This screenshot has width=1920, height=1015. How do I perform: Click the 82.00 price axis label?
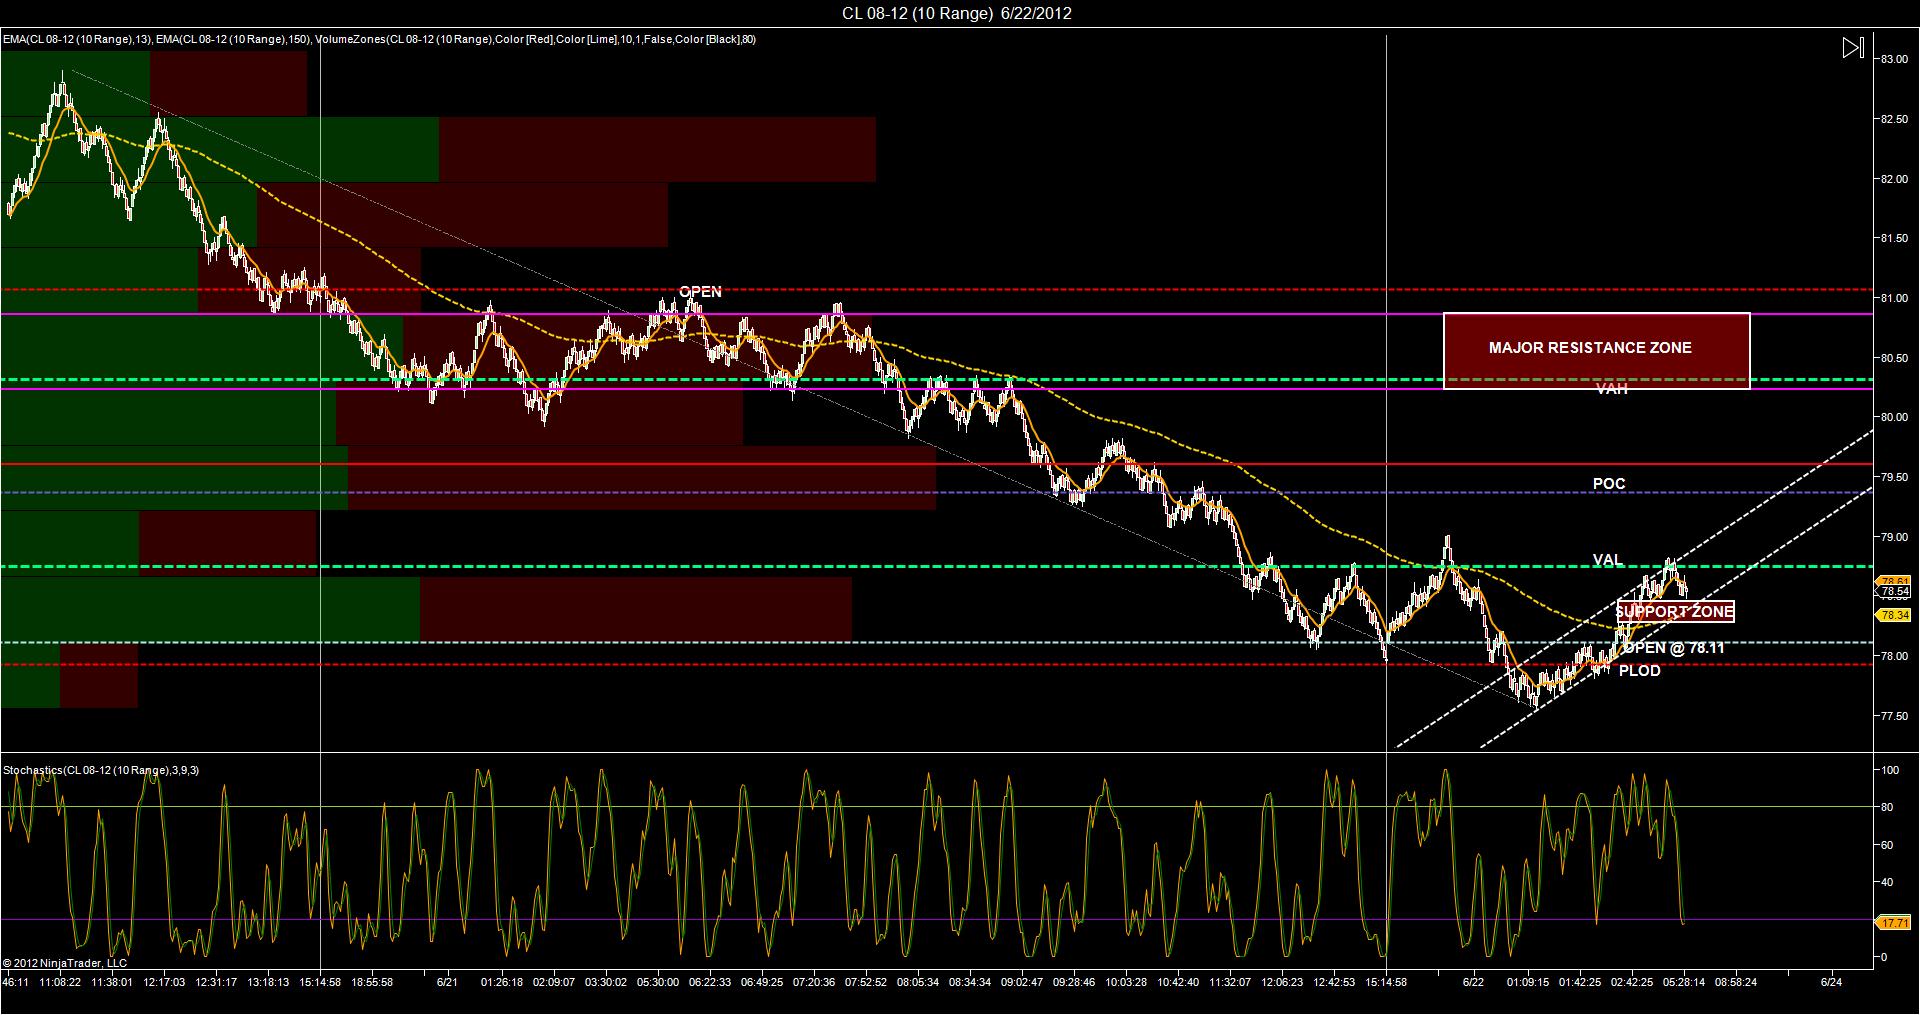1894,180
